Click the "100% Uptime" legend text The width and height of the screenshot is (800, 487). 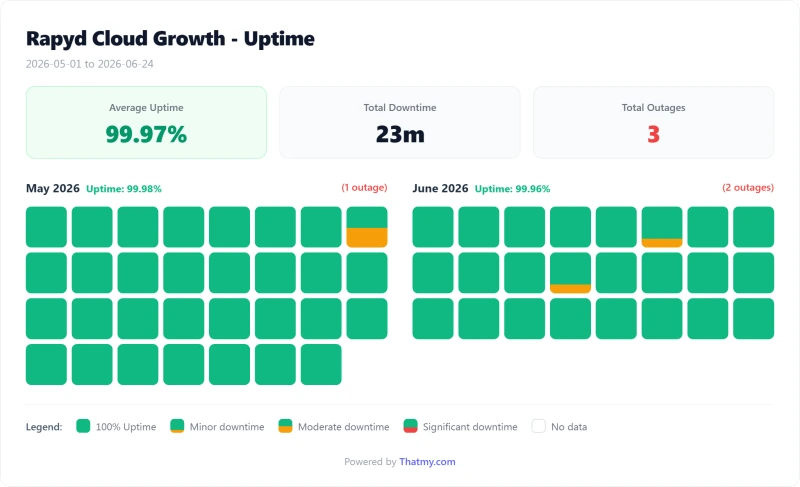click(126, 427)
